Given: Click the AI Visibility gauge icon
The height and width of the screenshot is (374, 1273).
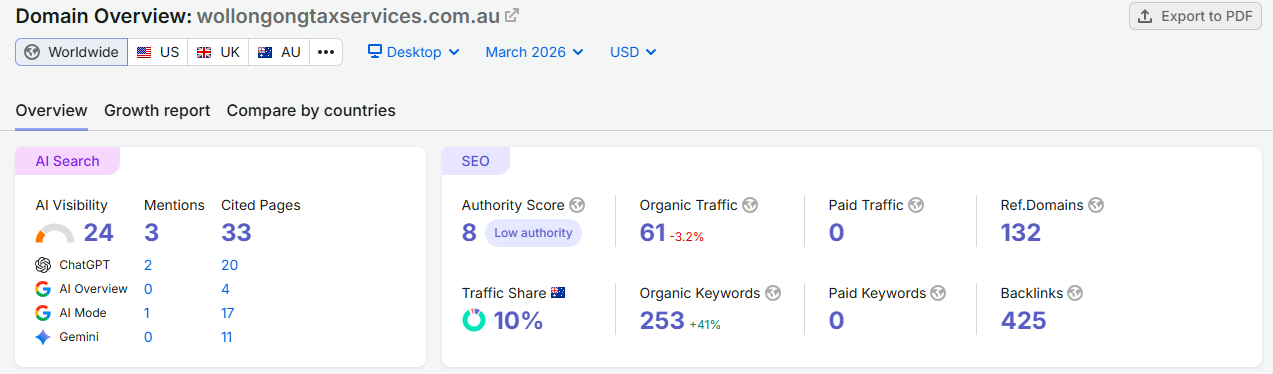Looking at the screenshot, I should point(55,234).
